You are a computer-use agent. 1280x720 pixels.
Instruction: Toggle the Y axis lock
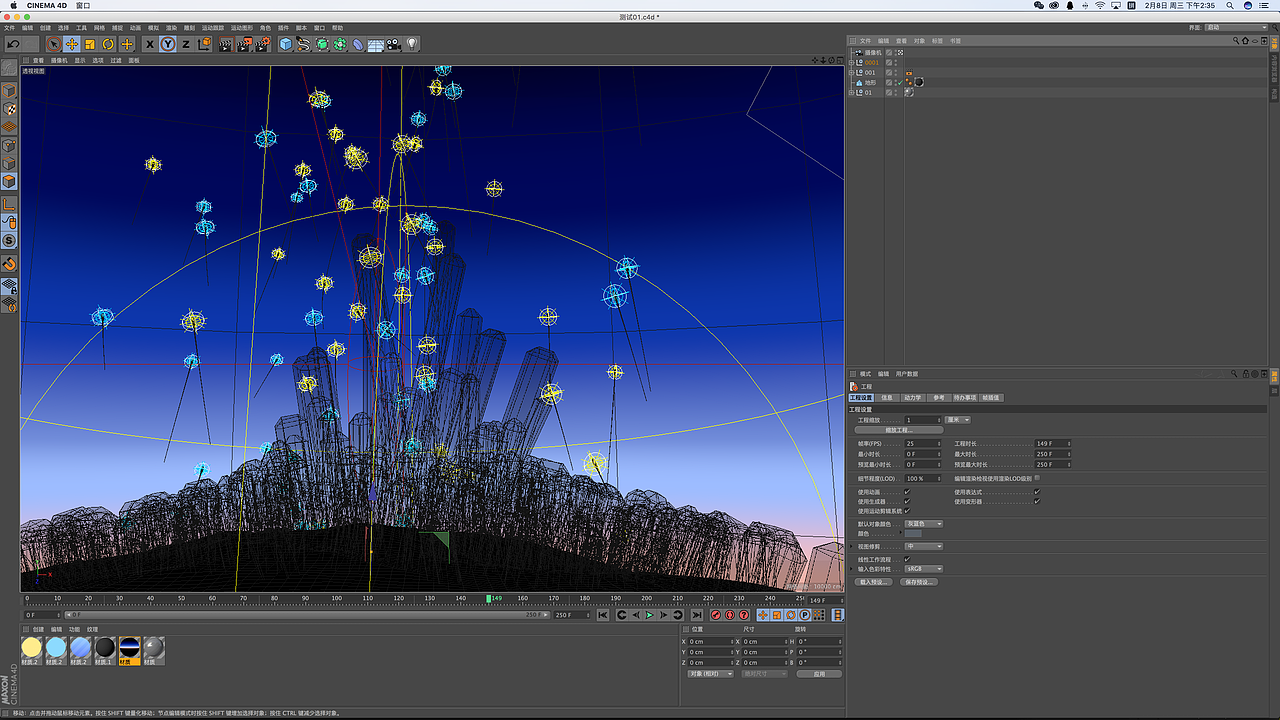(168, 44)
